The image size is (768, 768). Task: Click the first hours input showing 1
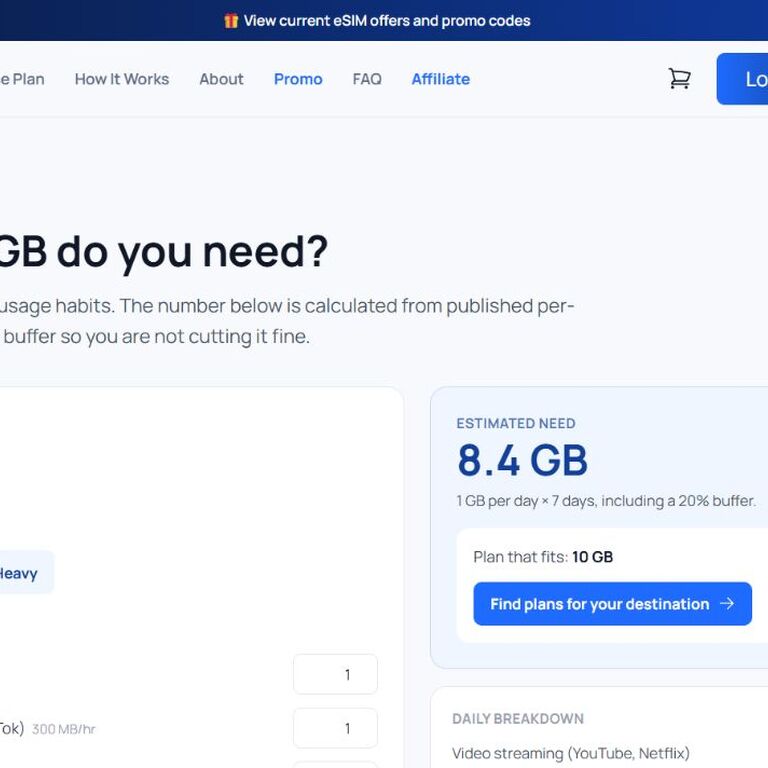(x=336, y=674)
